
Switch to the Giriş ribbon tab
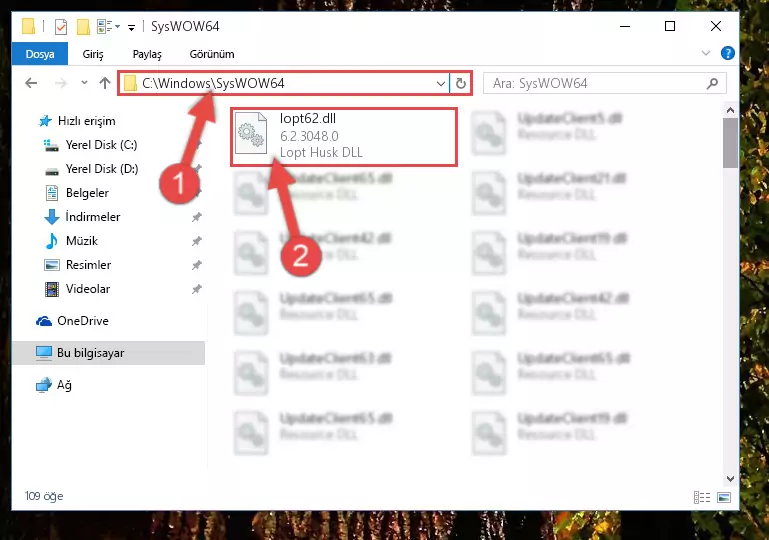[93, 54]
